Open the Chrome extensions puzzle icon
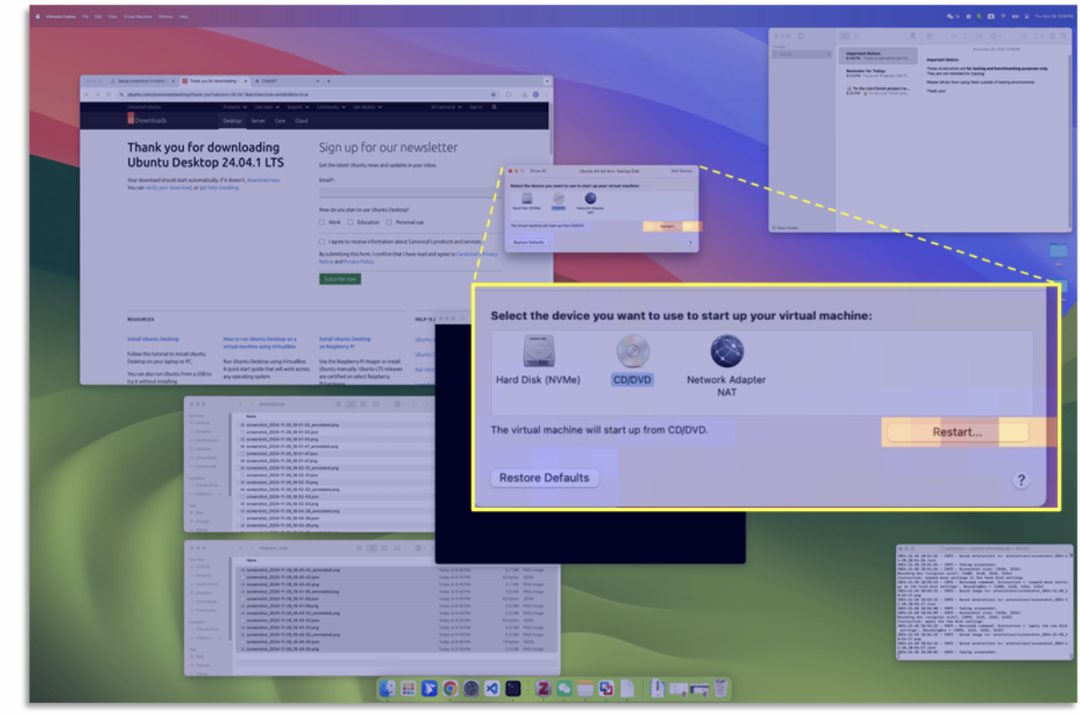 click(x=509, y=94)
